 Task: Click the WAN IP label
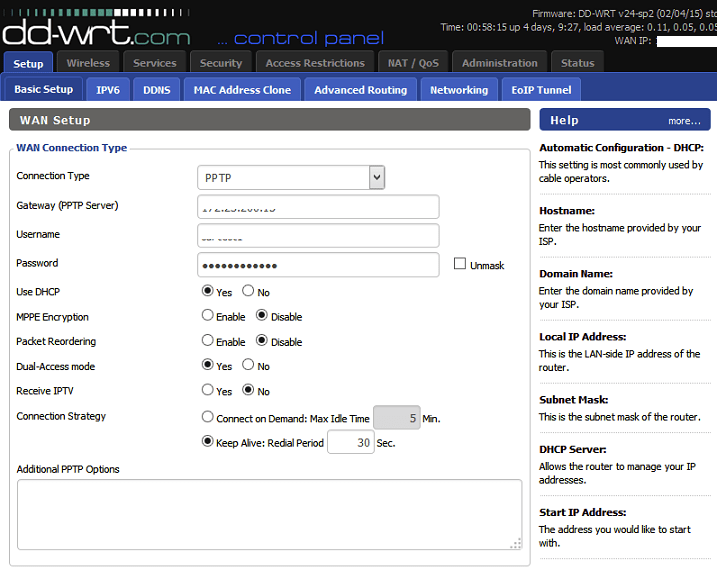tap(632, 41)
